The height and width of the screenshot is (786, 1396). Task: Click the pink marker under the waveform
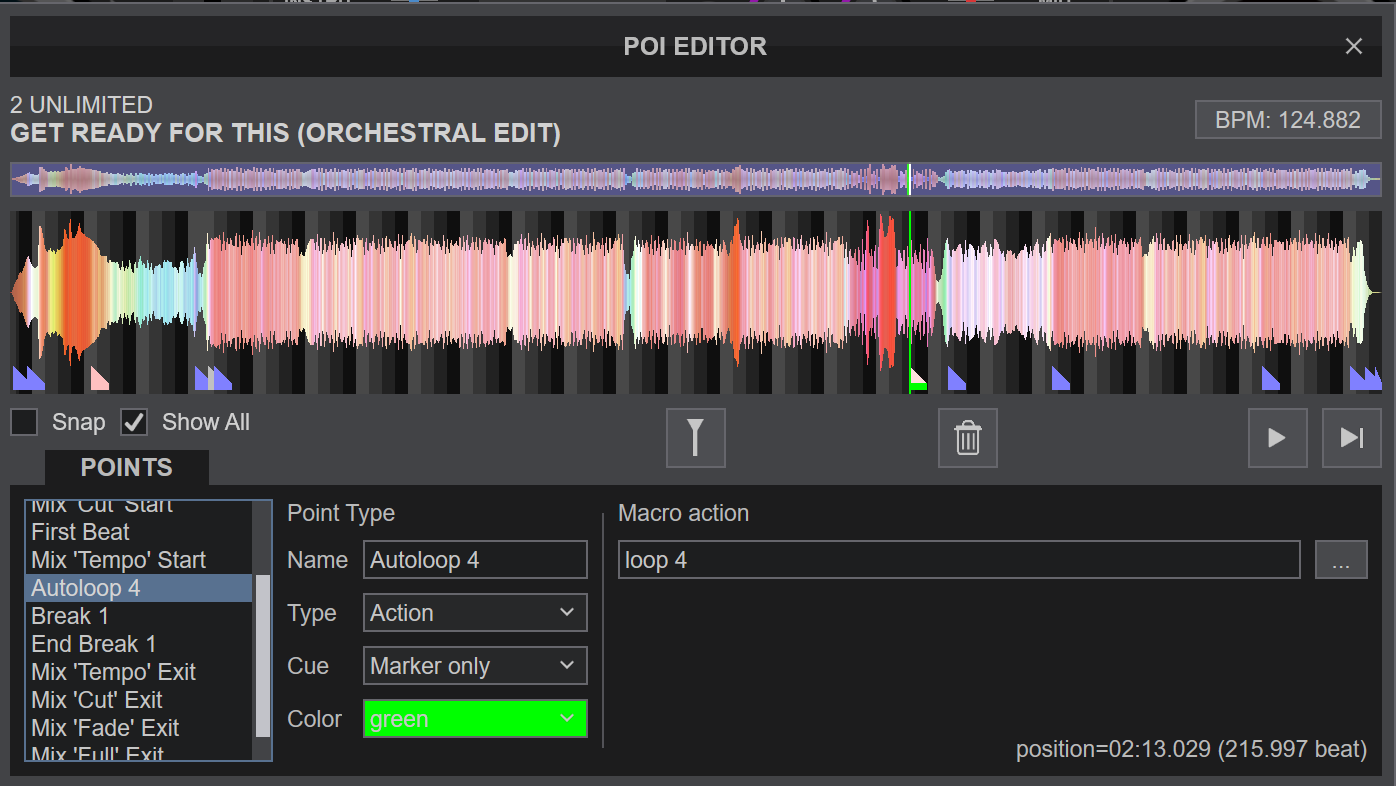tap(100, 378)
